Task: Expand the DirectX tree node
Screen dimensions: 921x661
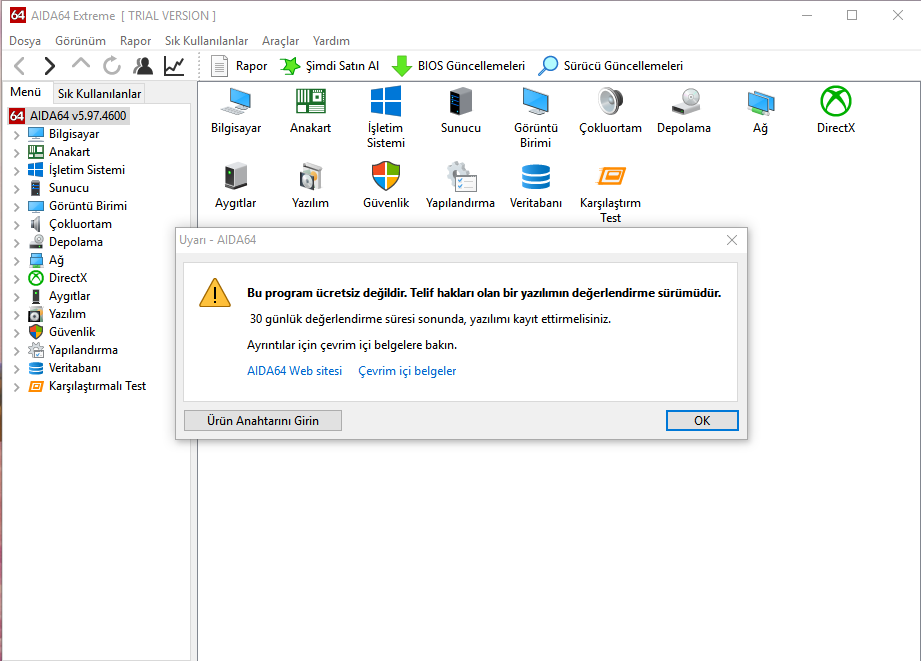Action: [16, 279]
